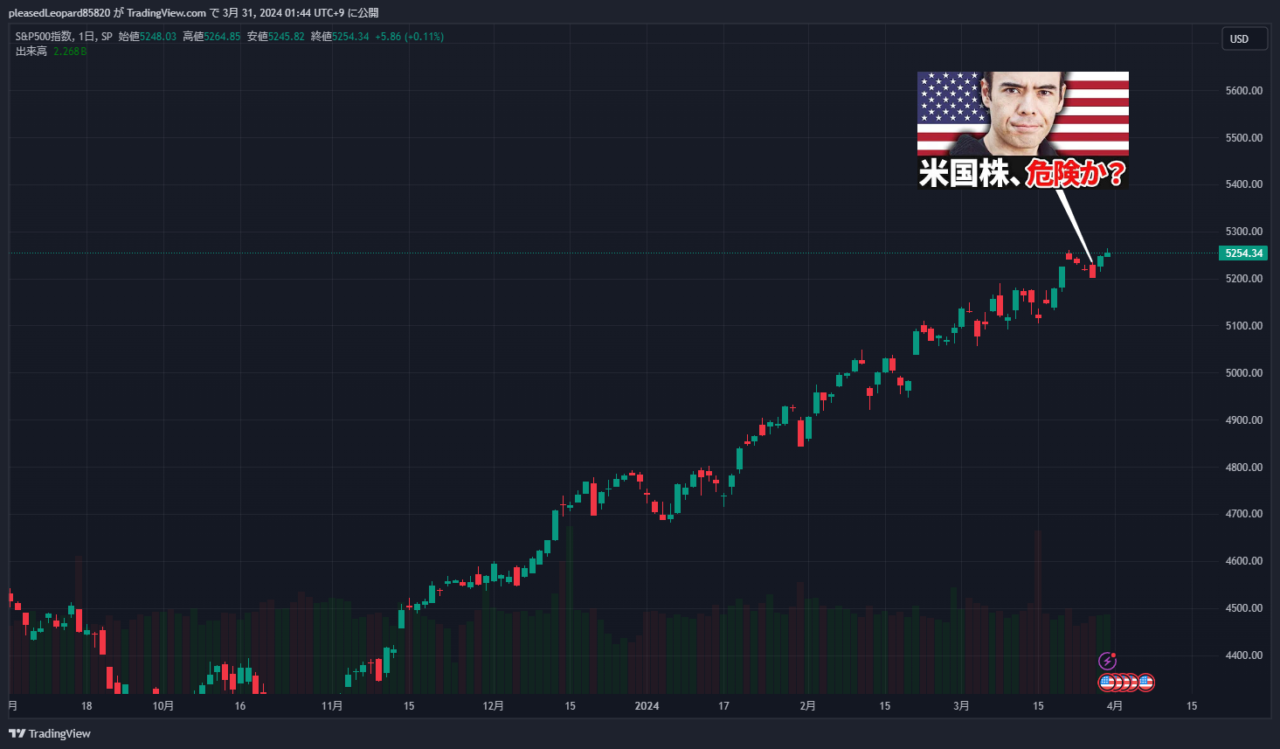The width and height of the screenshot is (1280, 749).
Task: Click the 4400.00 price scale label
Action: pos(1243,654)
